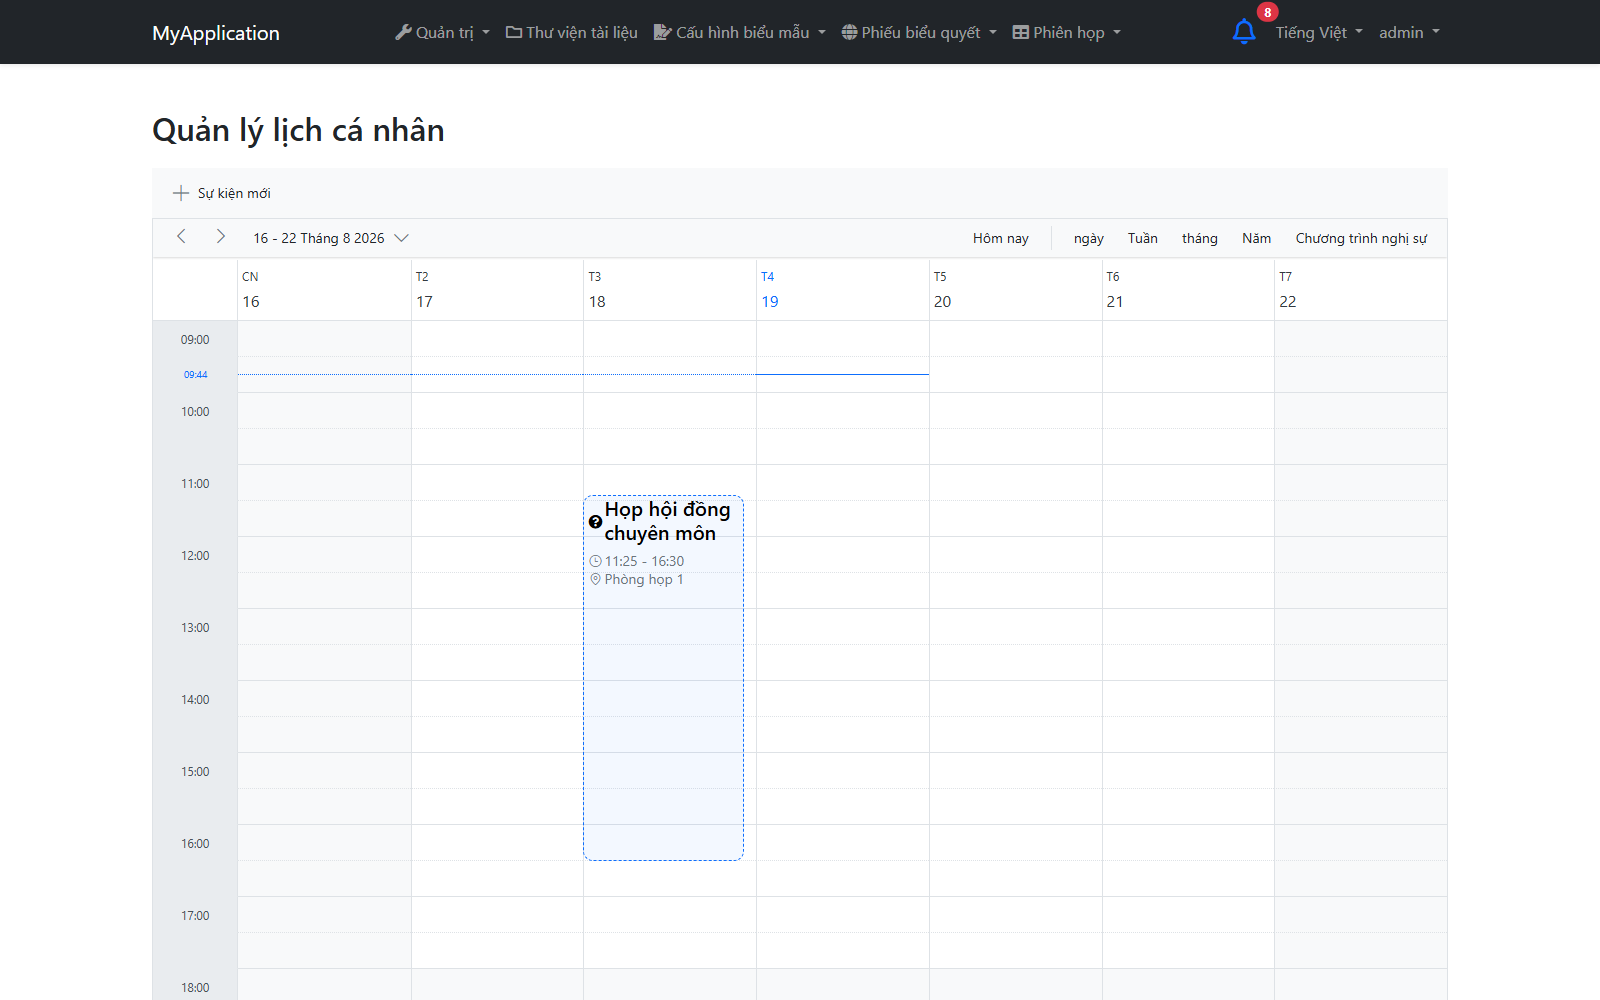Expand the Phiếu biểu quyết dropdown
Image resolution: width=1600 pixels, height=1000 pixels.
pyautogui.click(x=919, y=32)
